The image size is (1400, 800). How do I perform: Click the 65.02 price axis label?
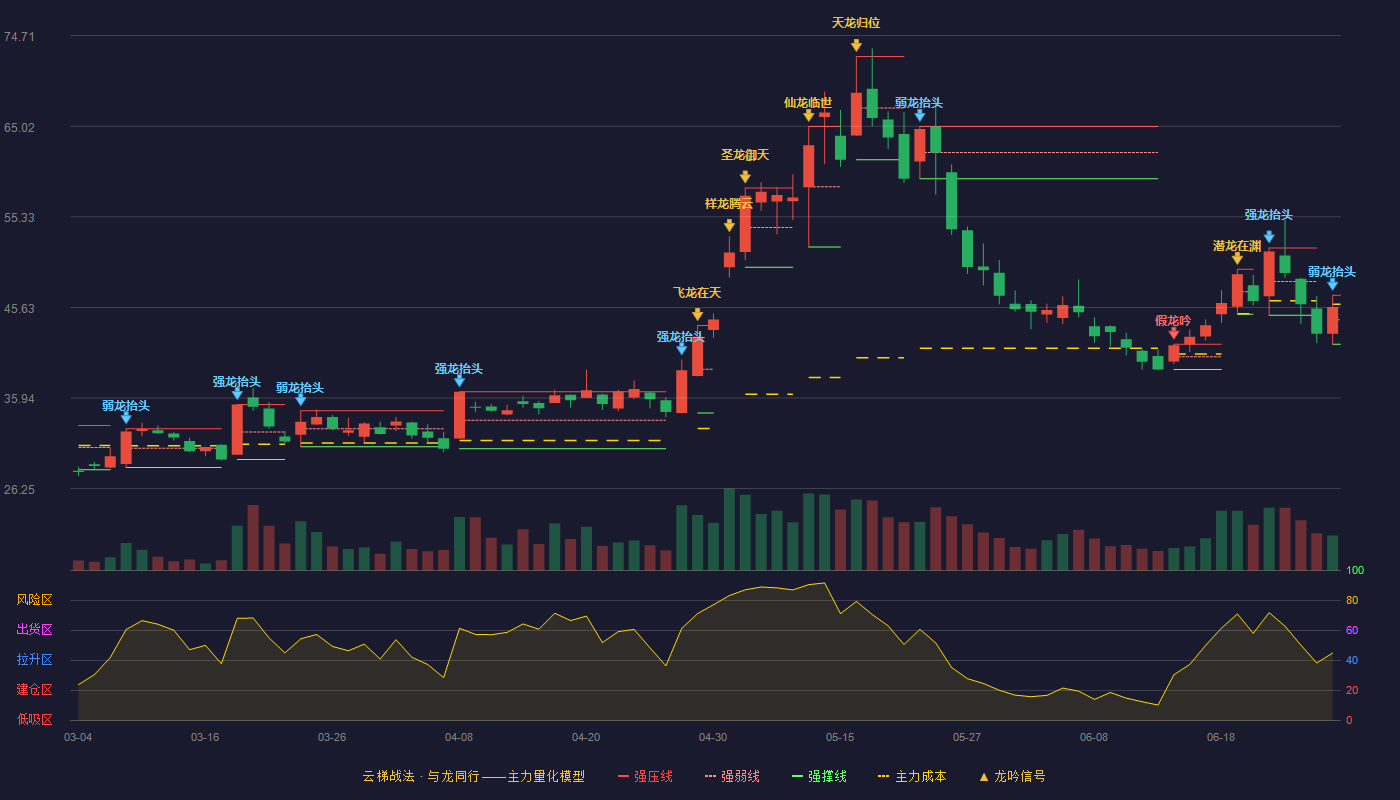19,128
